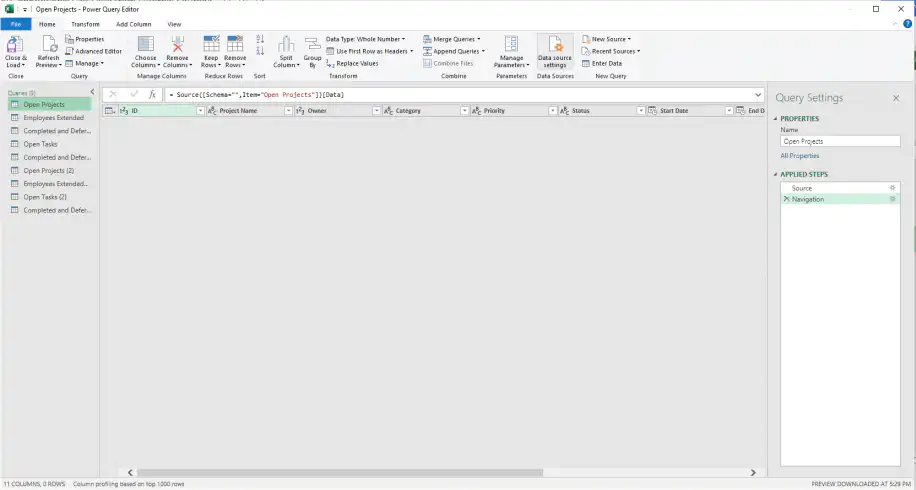Open the ID column filter dropdown
Screen dimensions: 916x490
click(200, 110)
